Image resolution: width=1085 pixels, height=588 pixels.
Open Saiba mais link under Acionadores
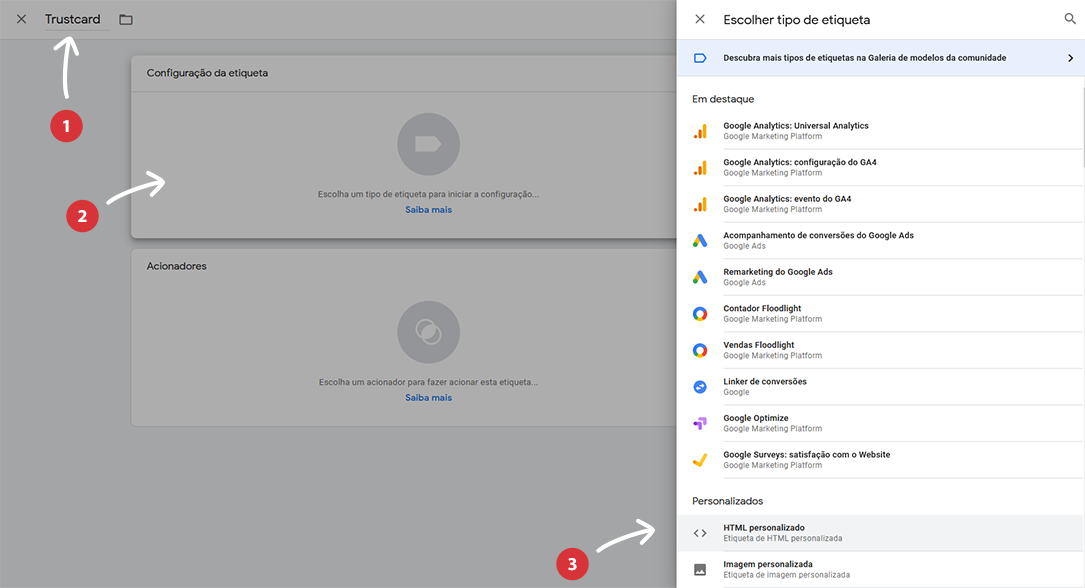pos(428,398)
